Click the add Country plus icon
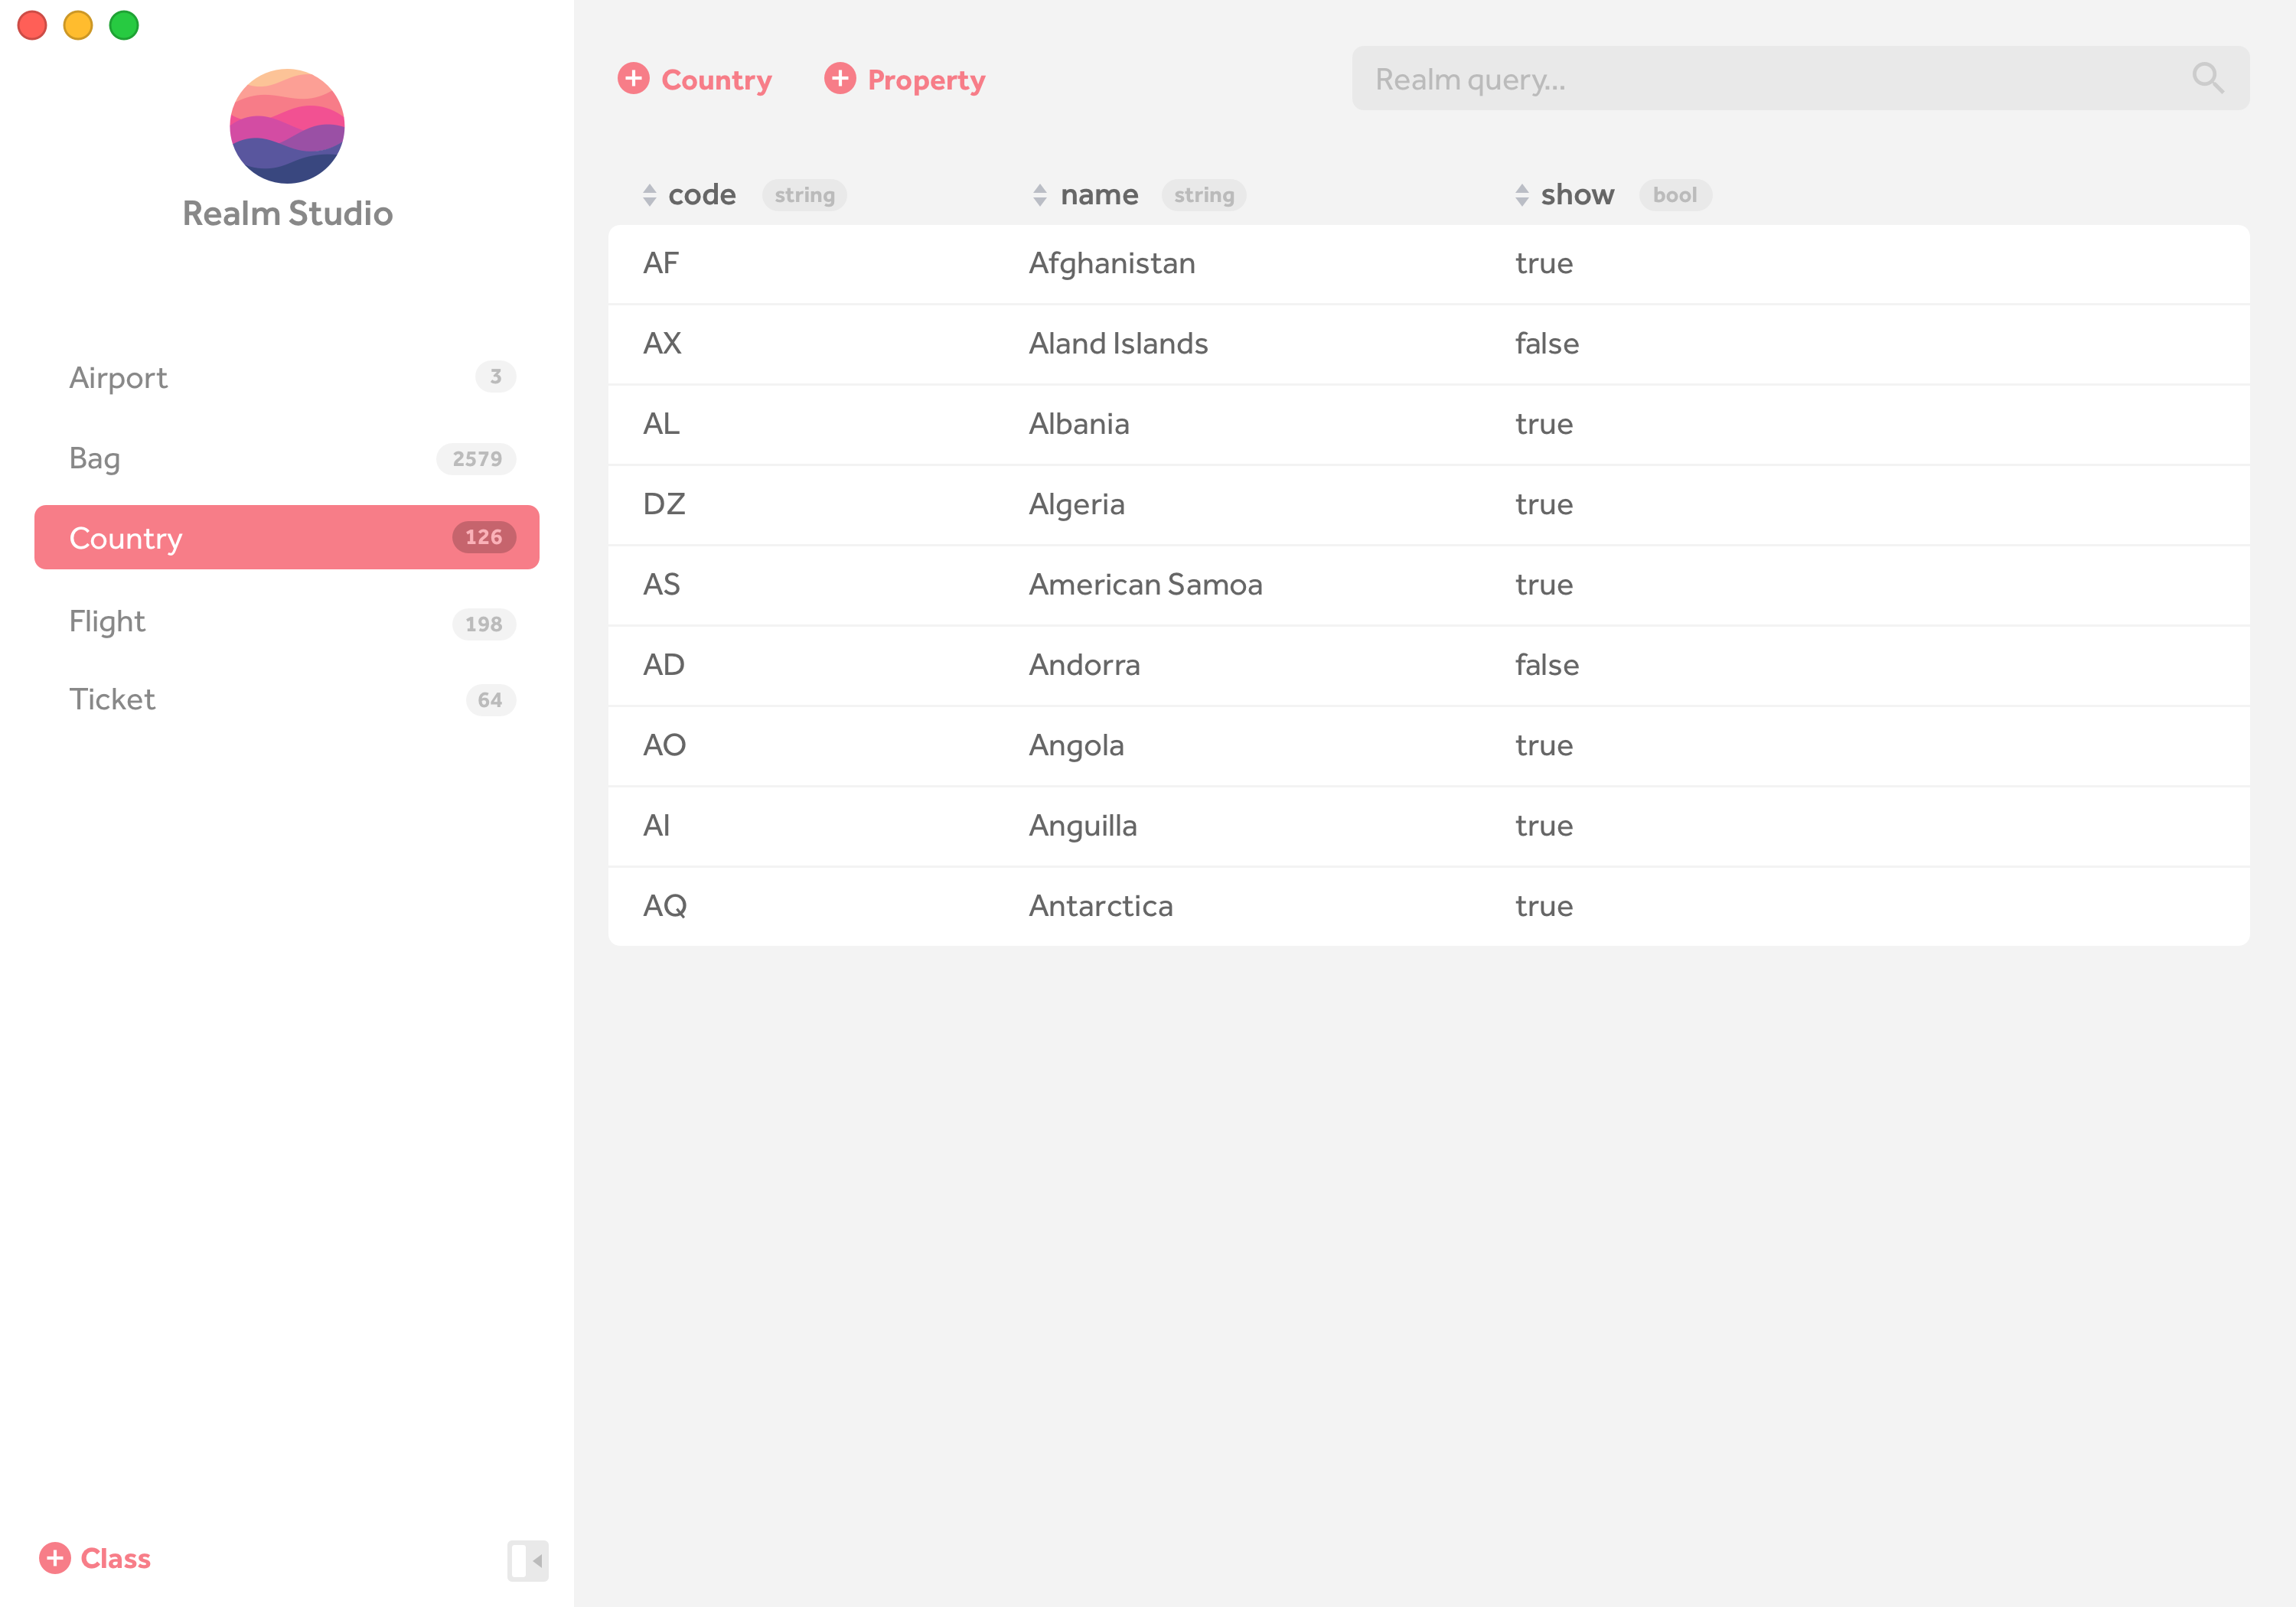2296x1607 pixels. pyautogui.click(x=634, y=79)
